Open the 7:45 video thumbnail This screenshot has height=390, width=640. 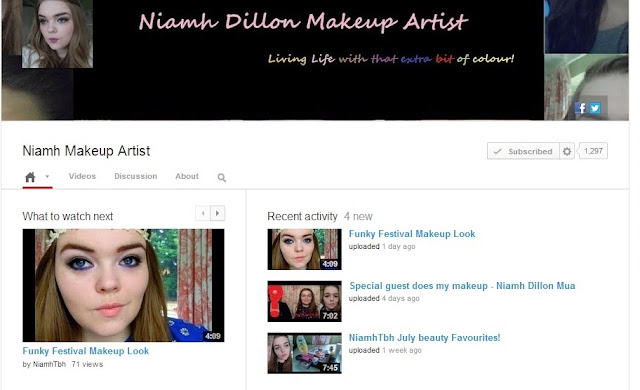(x=304, y=353)
